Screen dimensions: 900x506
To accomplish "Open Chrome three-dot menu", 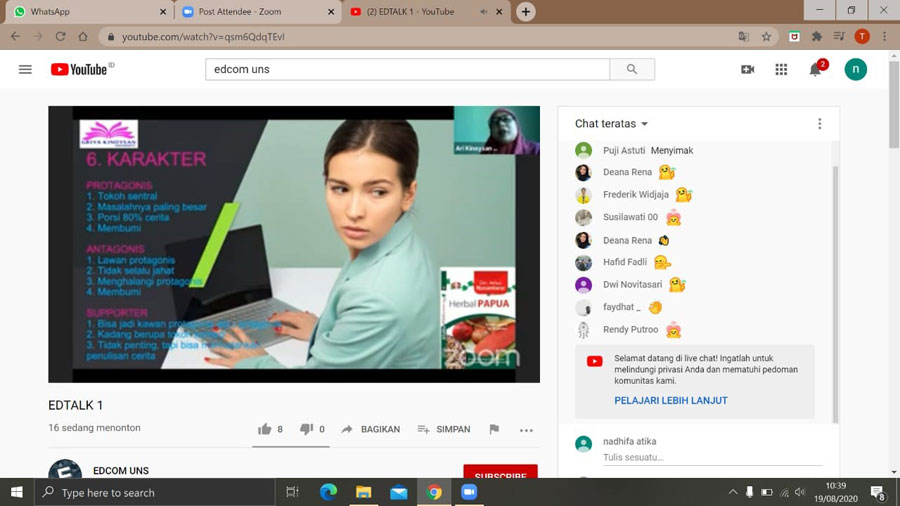I will pos(885,37).
